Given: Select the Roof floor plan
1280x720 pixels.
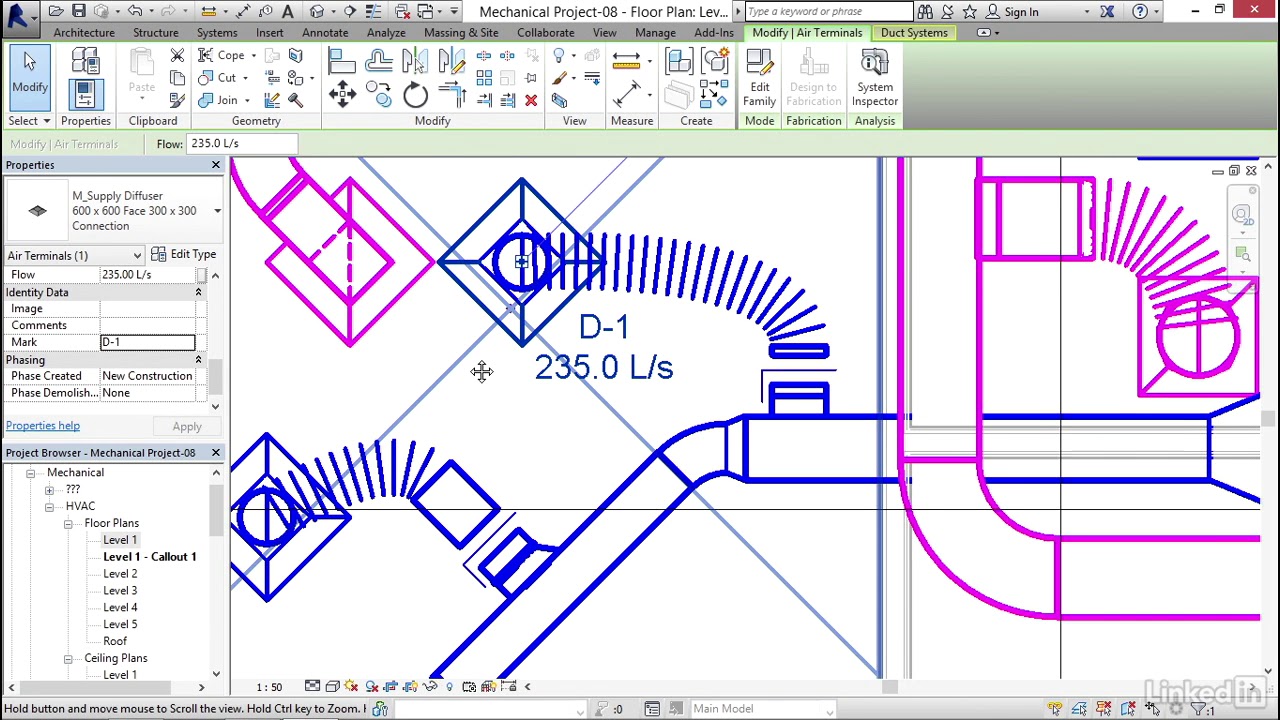Looking at the screenshot, I should pos(115,641).
